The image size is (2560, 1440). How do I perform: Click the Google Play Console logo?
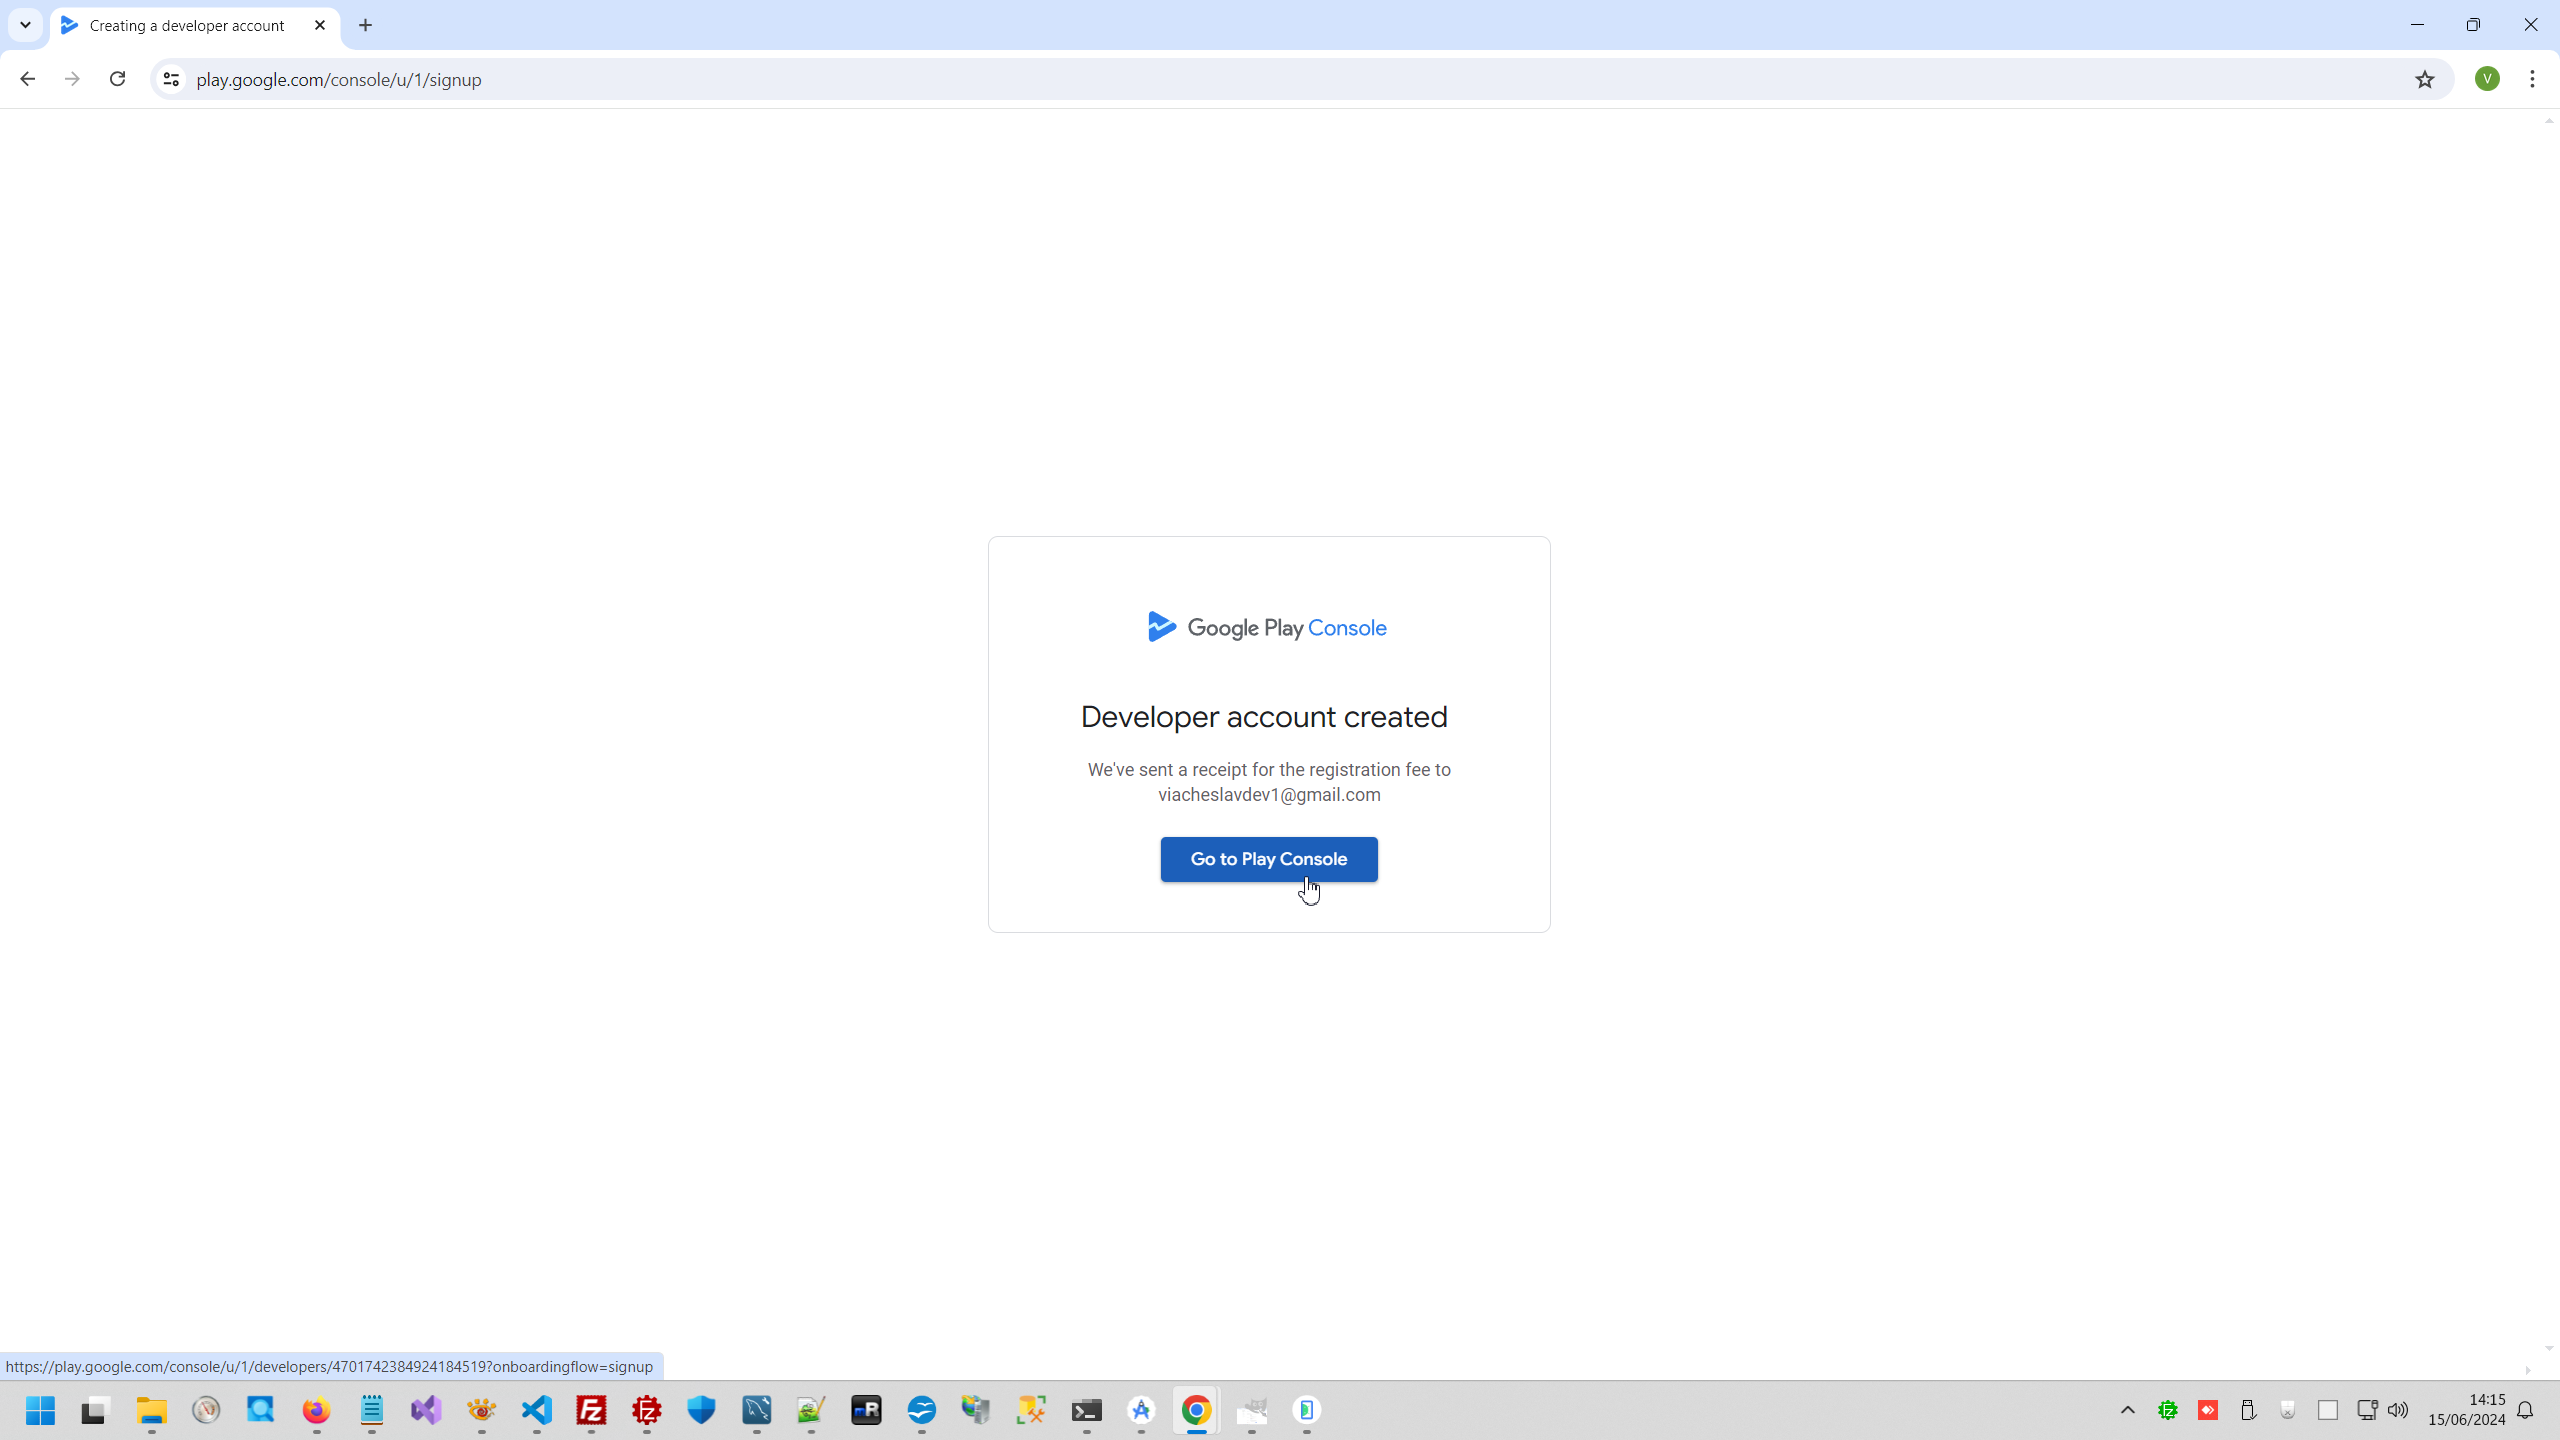pos(1268,628)
